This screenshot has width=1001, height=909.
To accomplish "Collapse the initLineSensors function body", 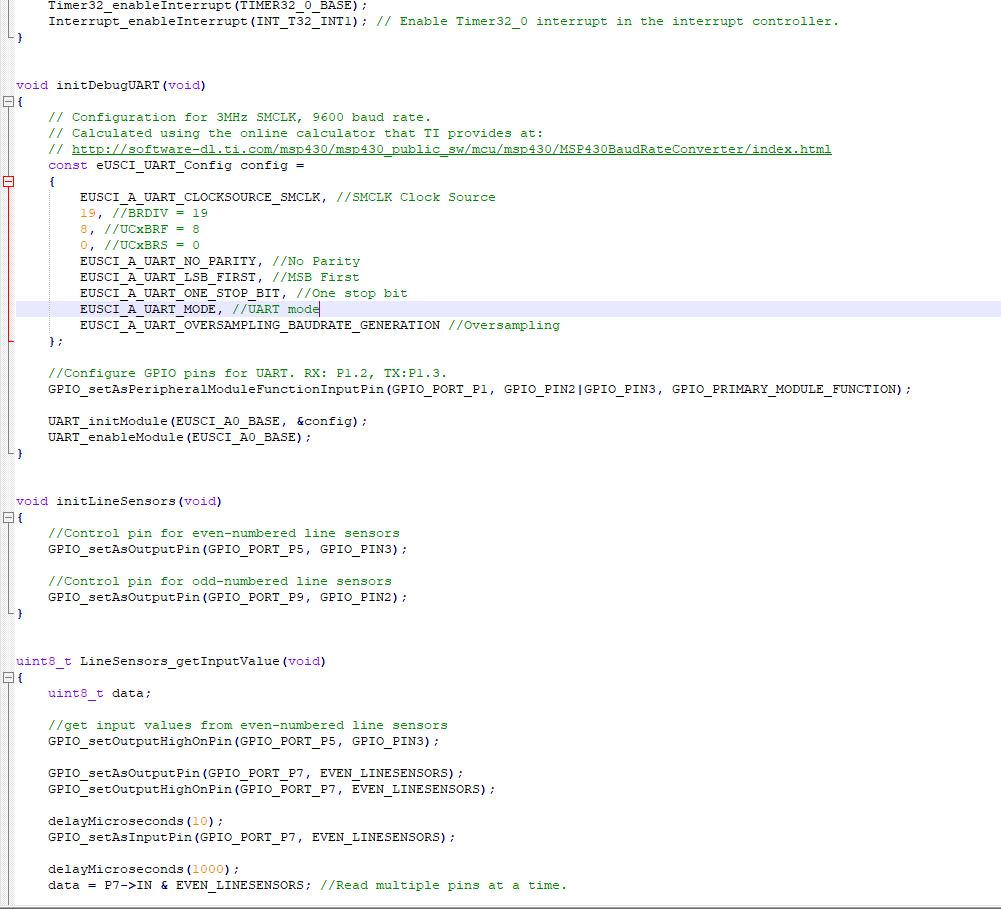I will click(7, 517).
